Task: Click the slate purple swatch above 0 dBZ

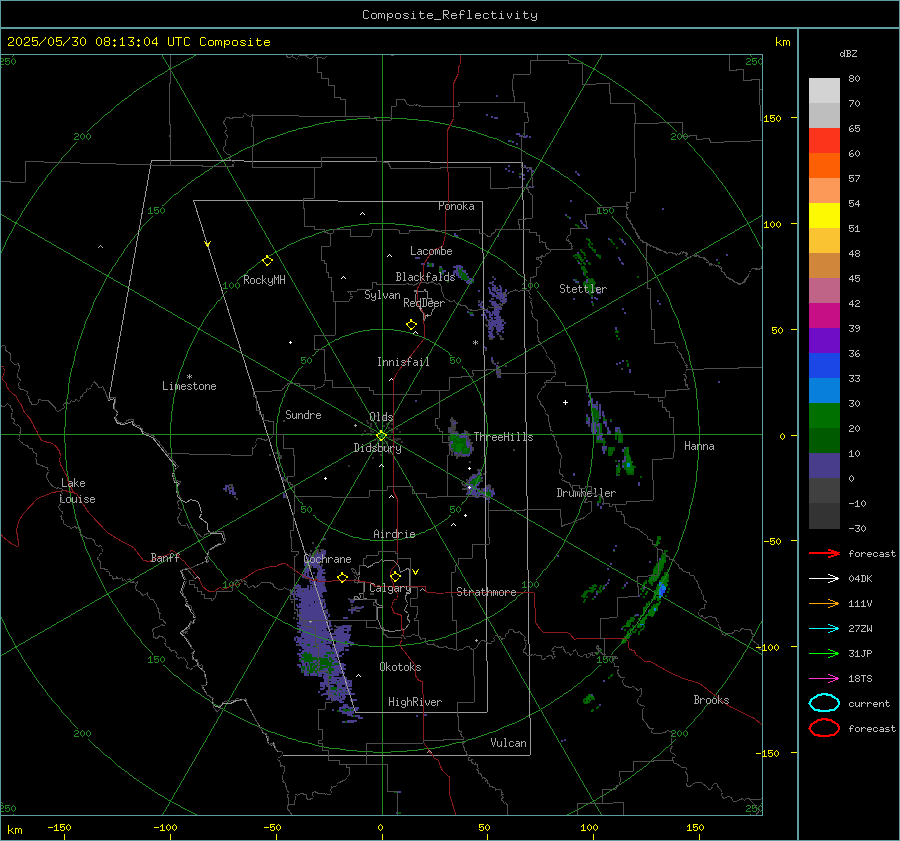Action: 824,466
